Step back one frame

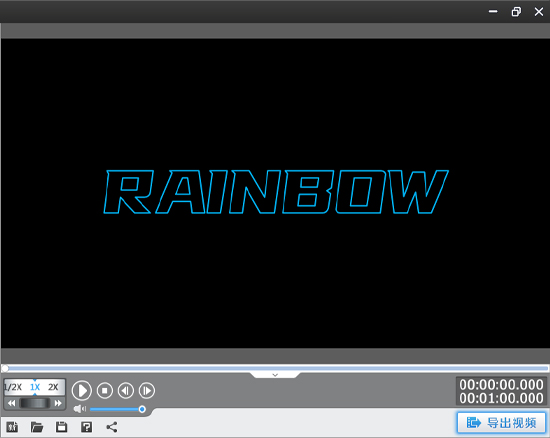click(x=126, y=390)
